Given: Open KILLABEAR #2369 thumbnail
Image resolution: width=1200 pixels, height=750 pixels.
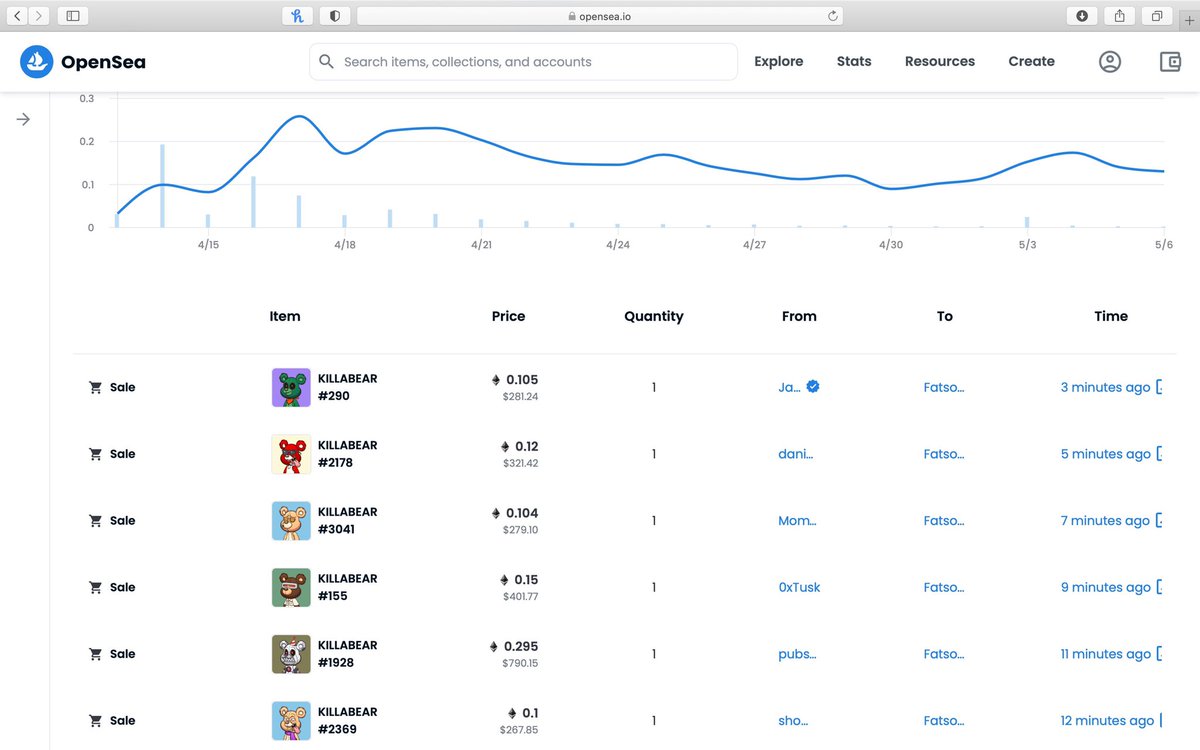Looking at the screenshot, I should [x=291, y=721].
